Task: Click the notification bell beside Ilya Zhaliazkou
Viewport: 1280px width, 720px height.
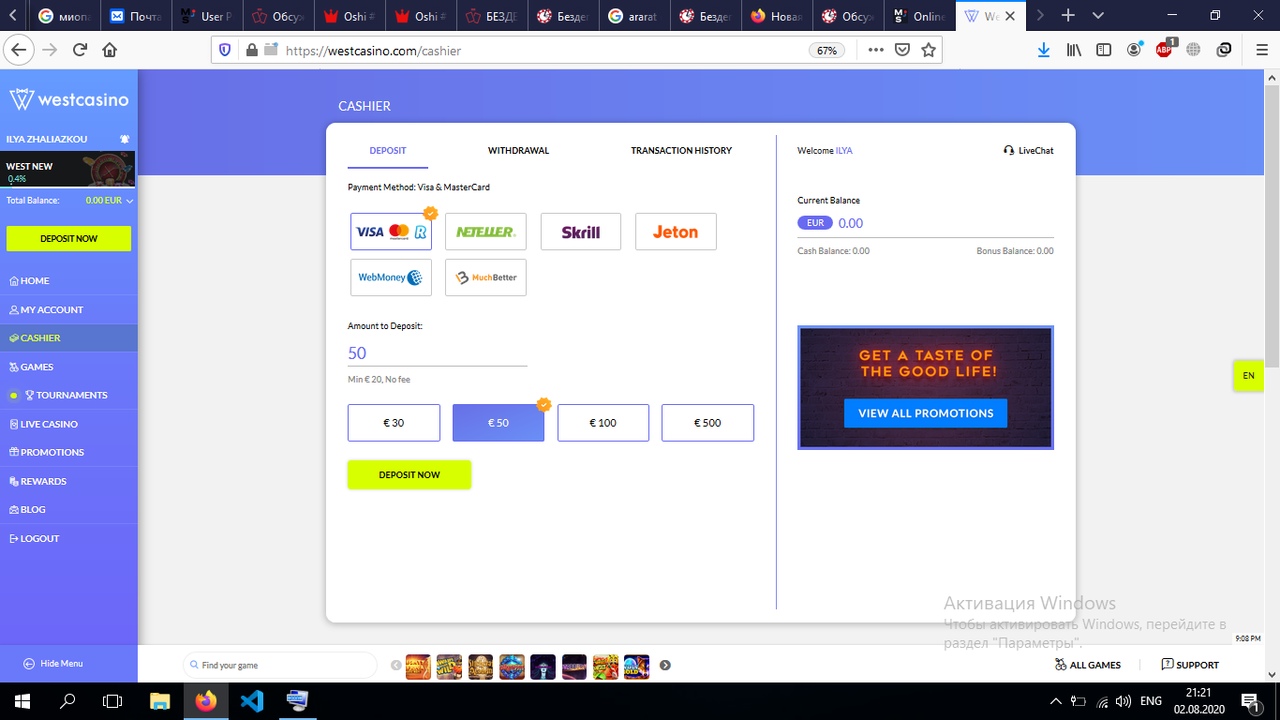Action: tap(124, 139)
